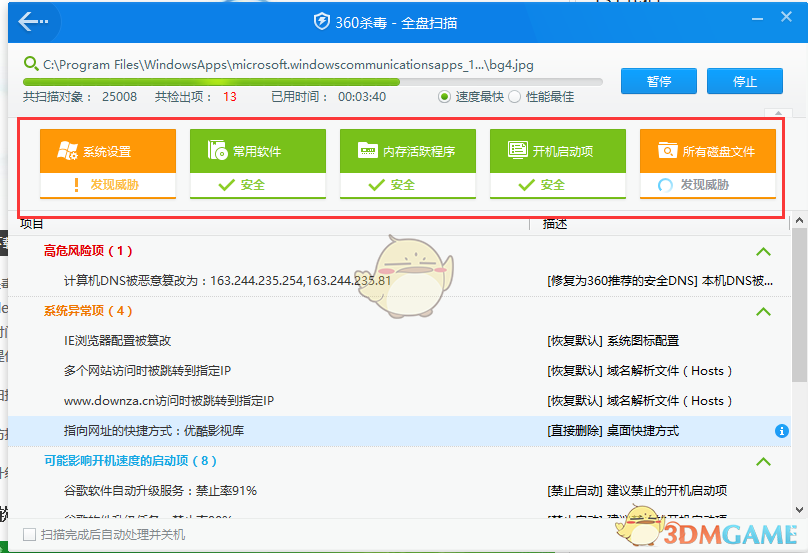Image resolution: width=808 pixels, height=553 pixels.
Task: Click the green checkmark under 常用软件
Action: (x=226, y=185)
